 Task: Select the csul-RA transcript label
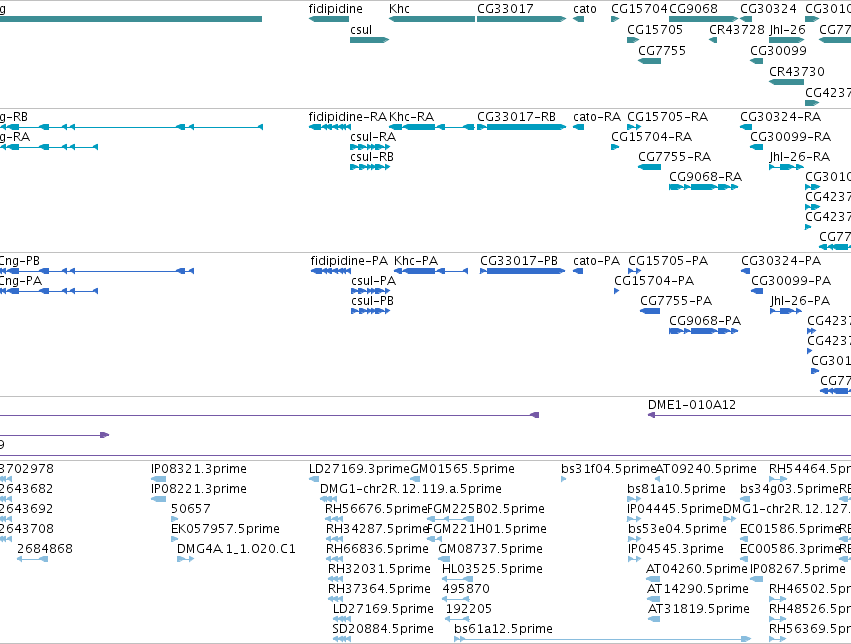(373, 137)
